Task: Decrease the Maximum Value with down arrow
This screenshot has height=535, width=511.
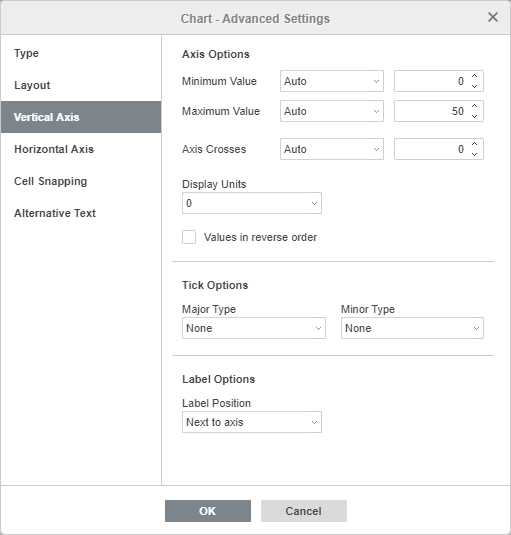Action: 474,116
